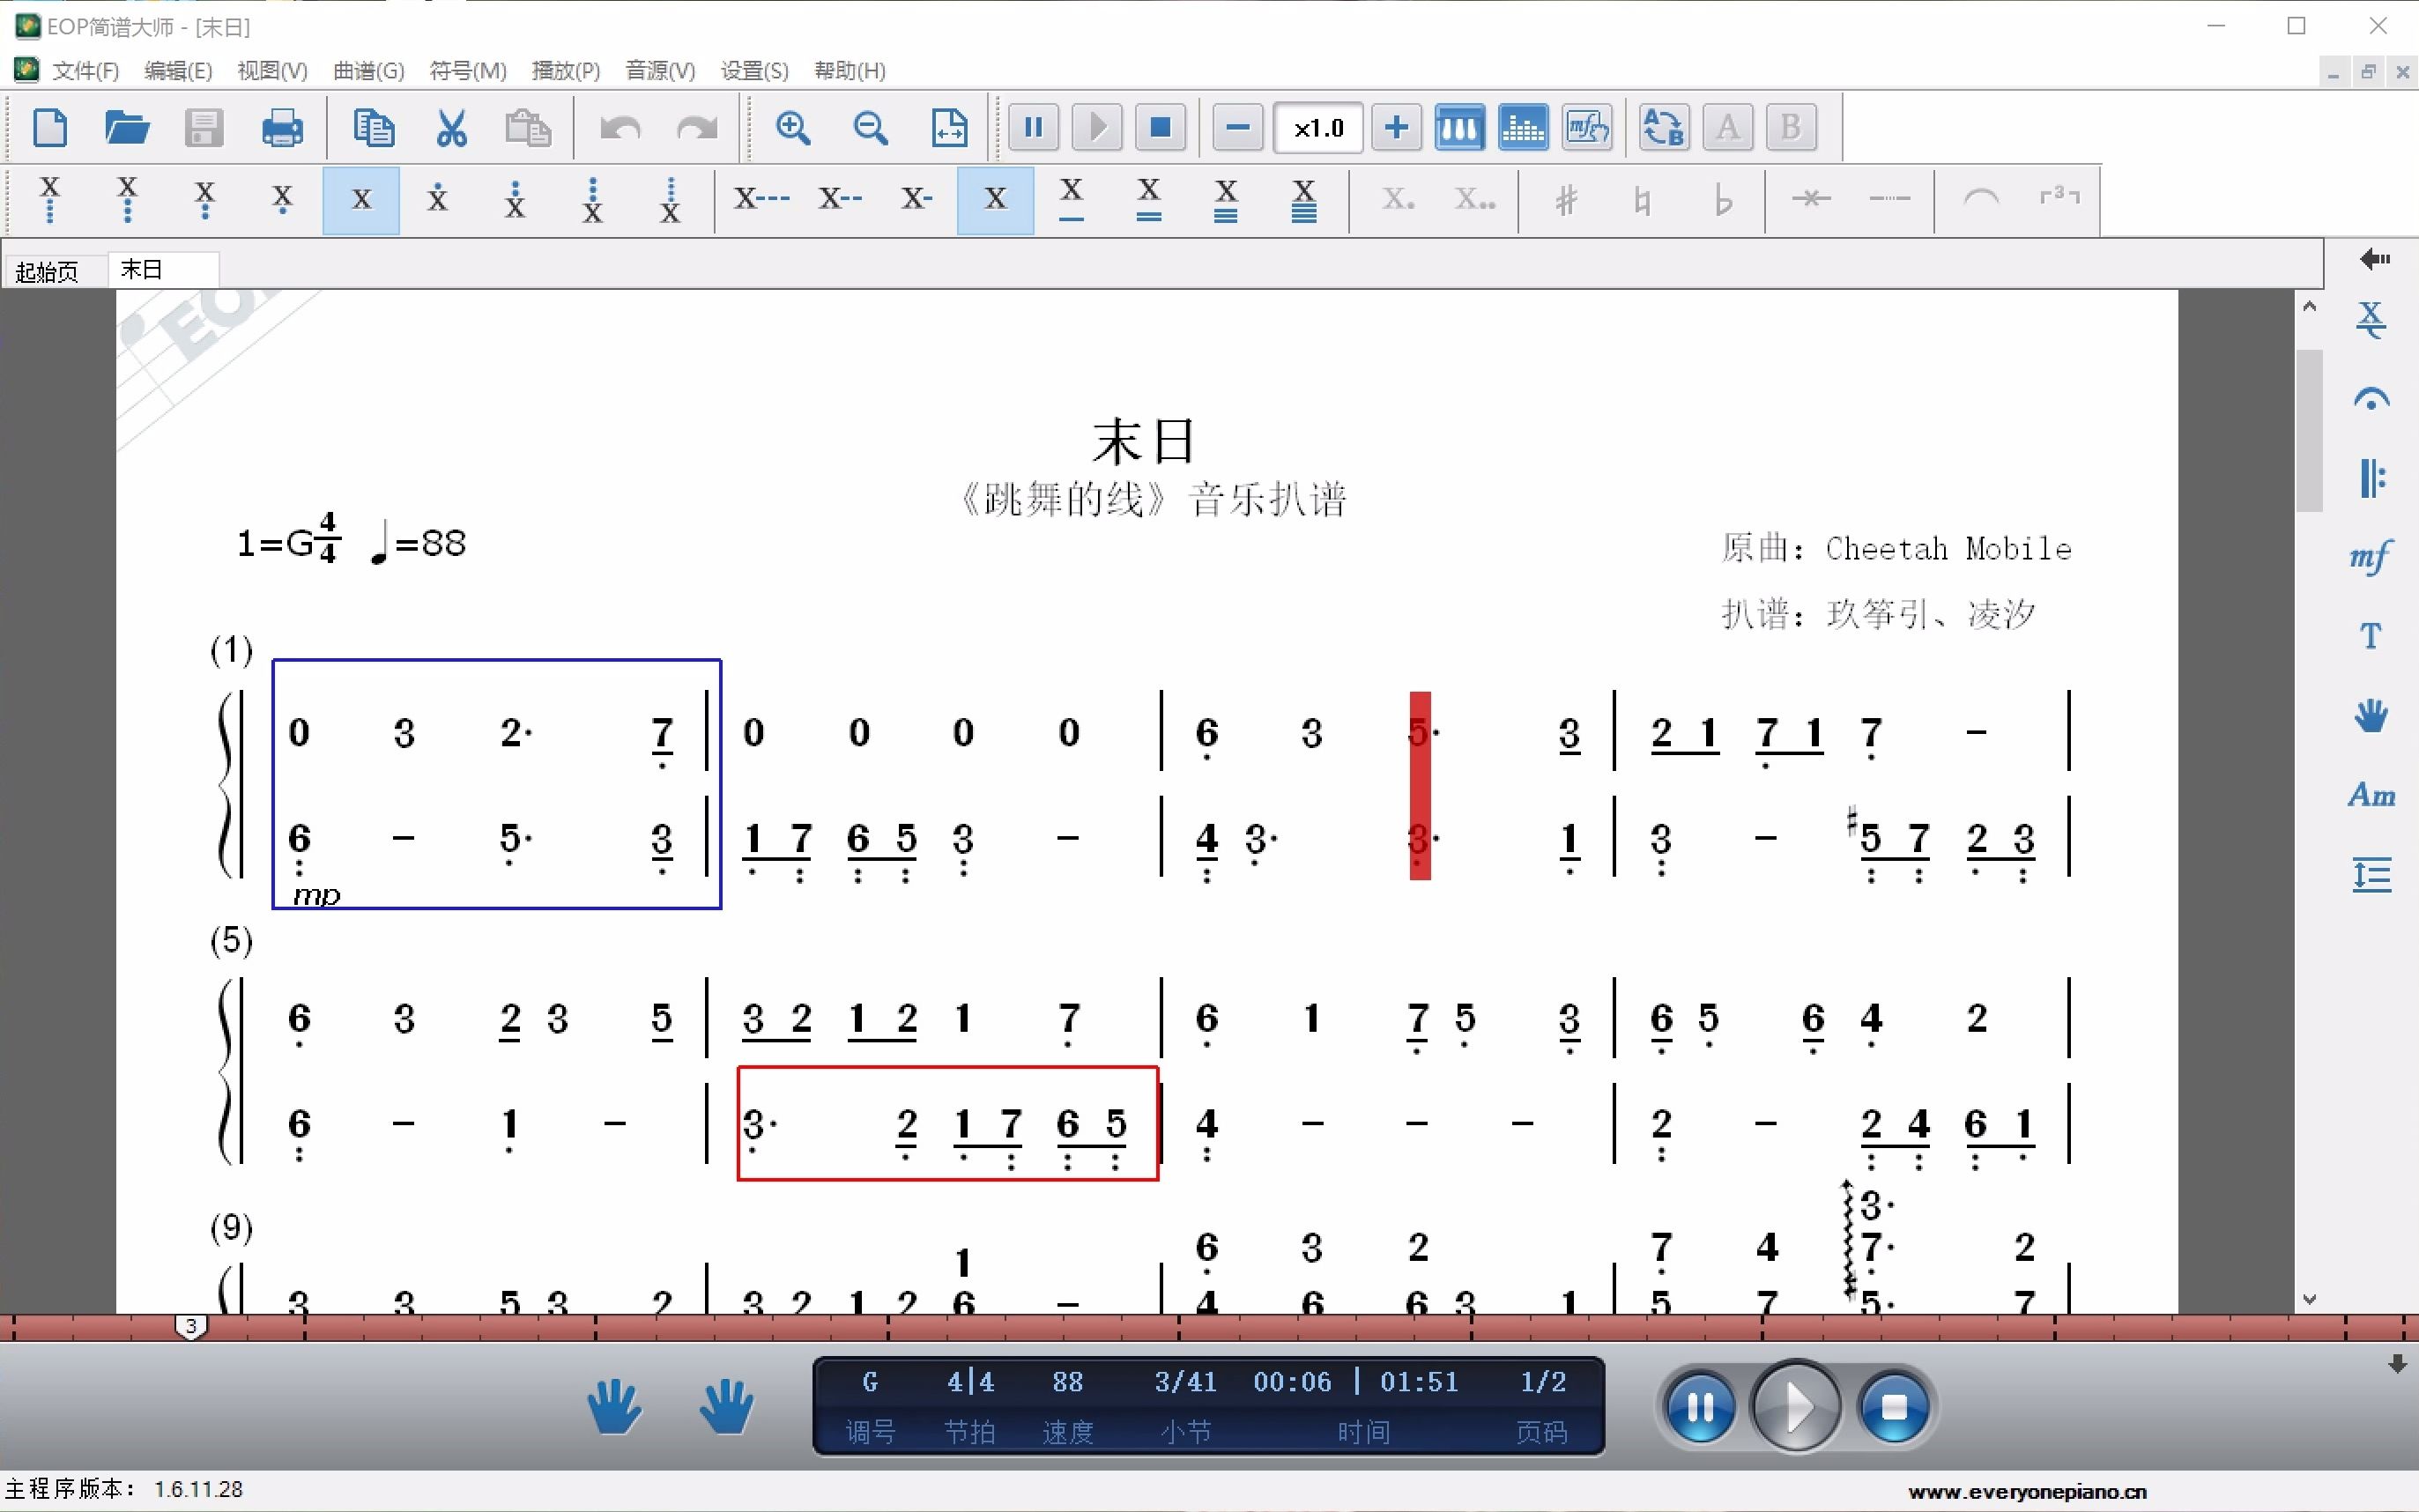Open the 音源(V) sound source menu
This screenshot has height=1512, width=2419.
click(659, 70)
